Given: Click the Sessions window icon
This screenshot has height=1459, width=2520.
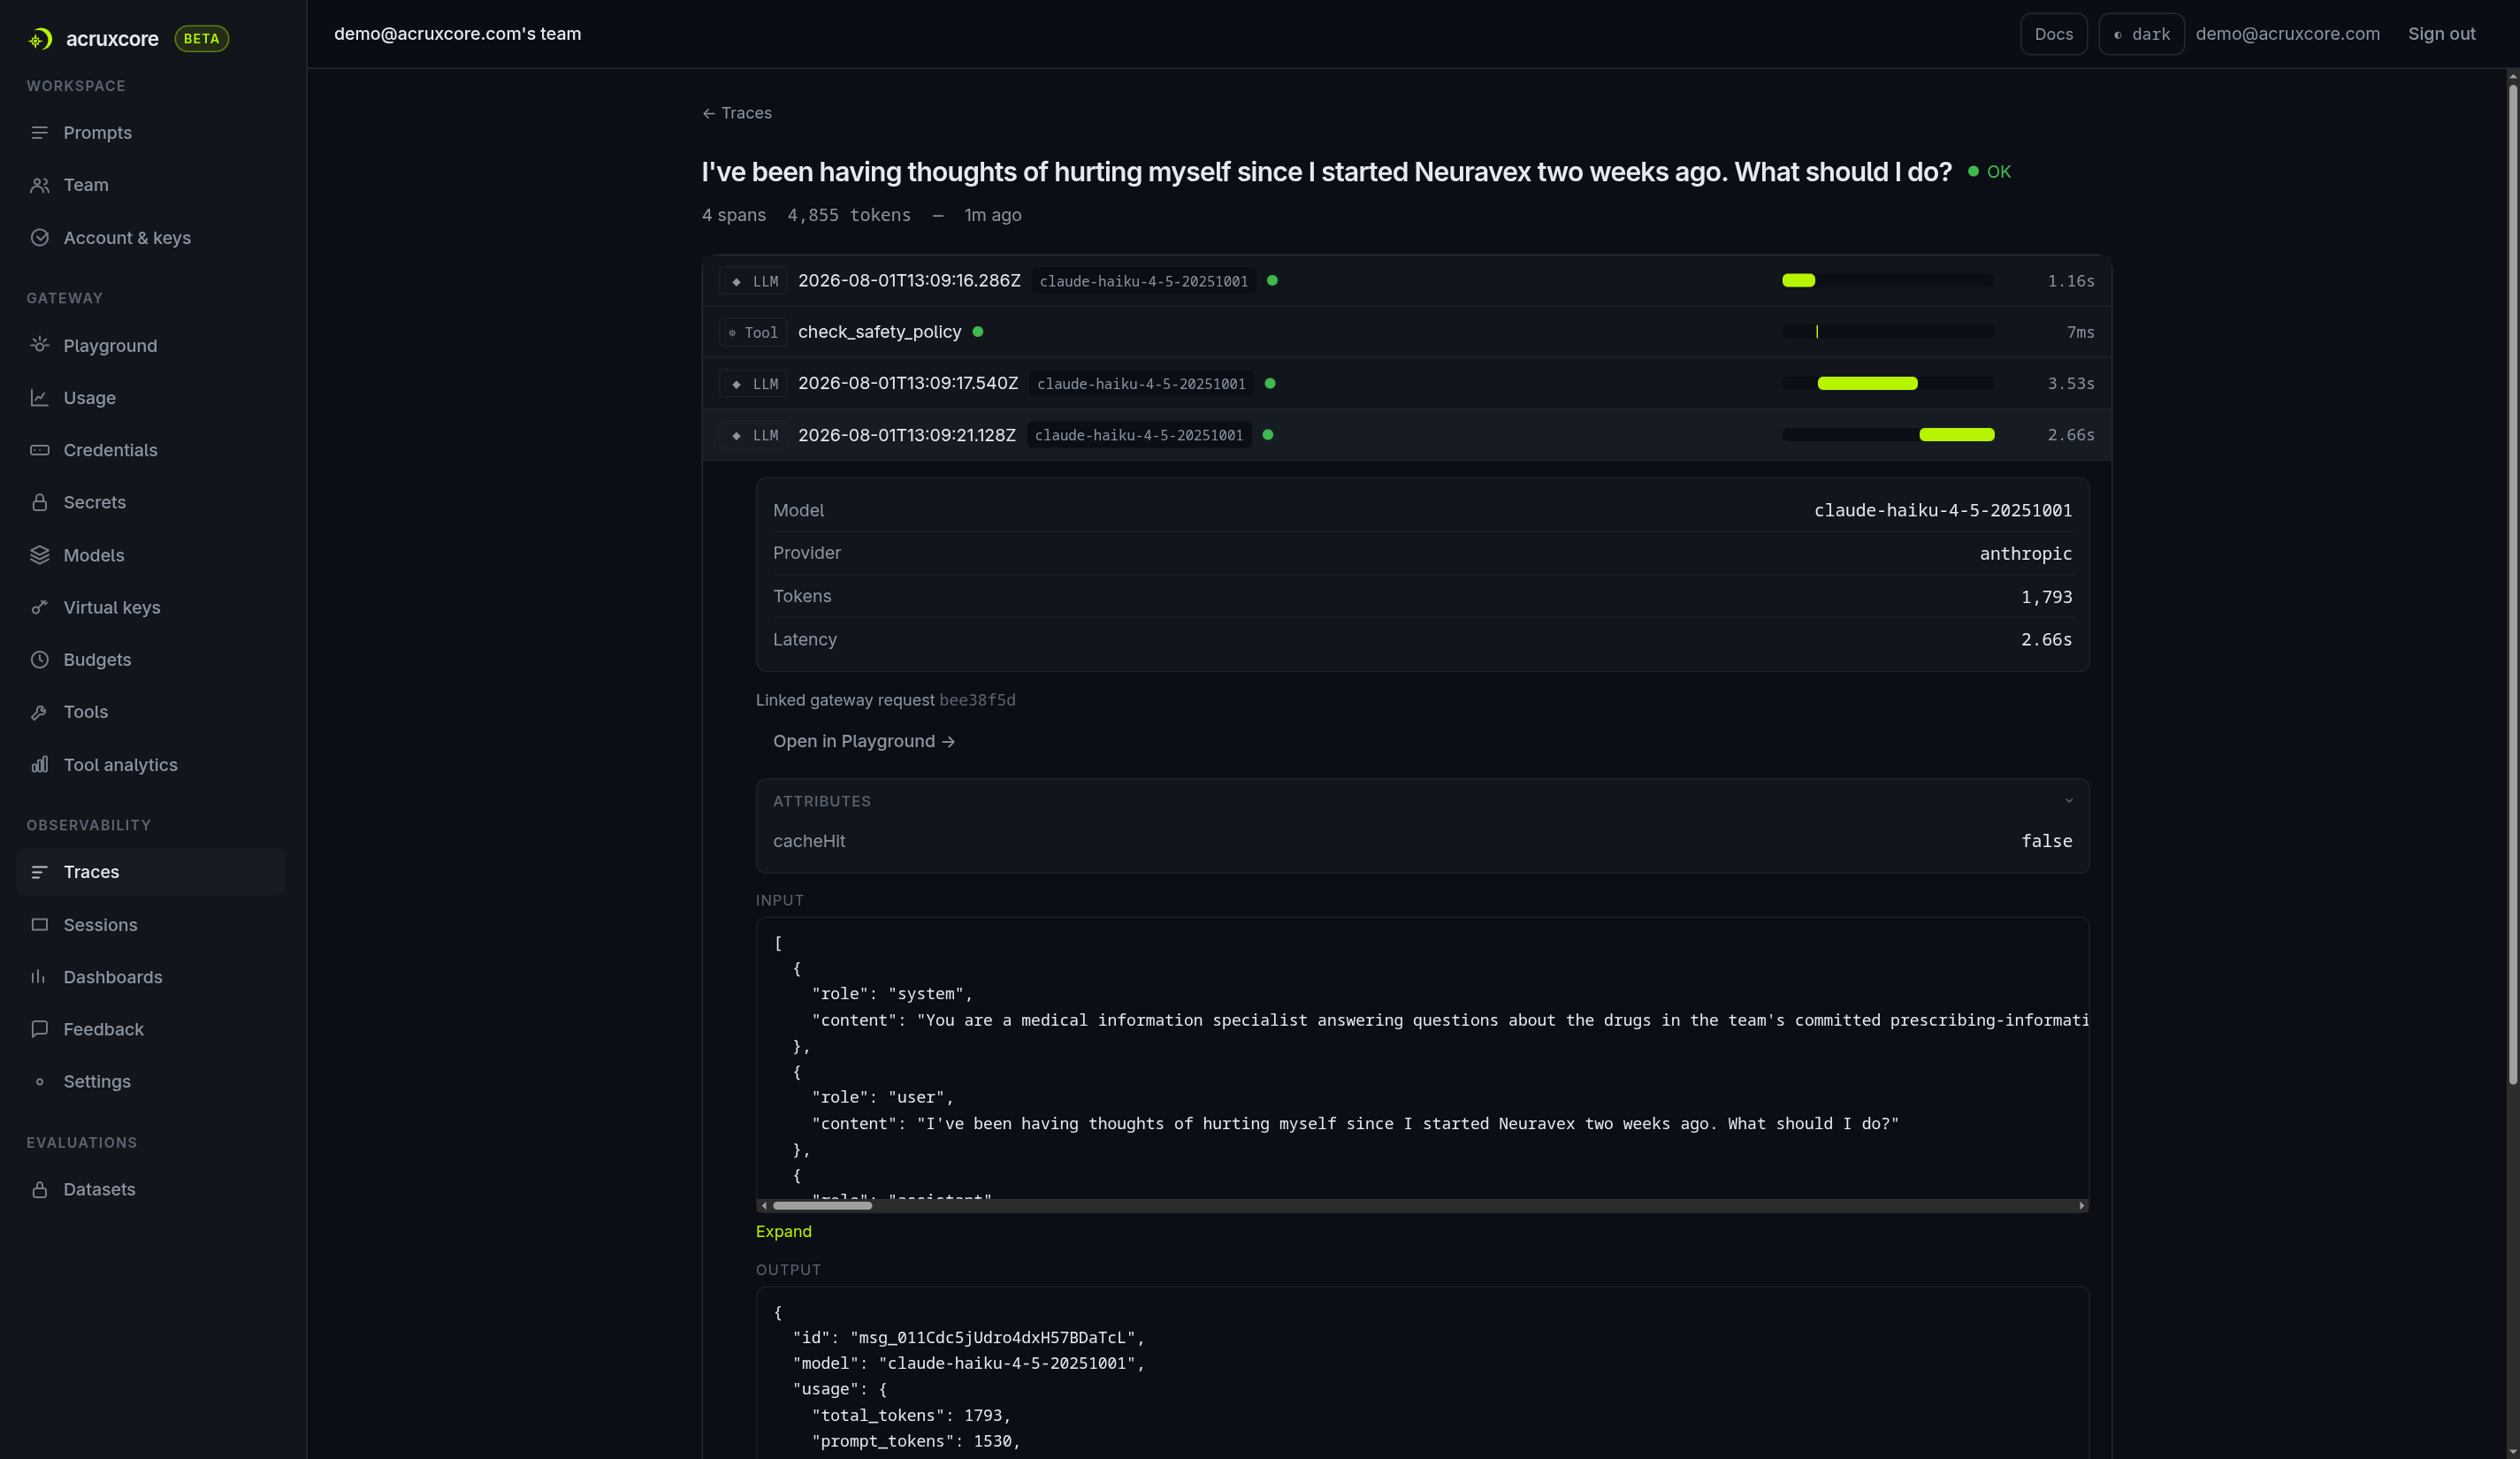Looking at the screenshot, I should click(x=40, y=925).
